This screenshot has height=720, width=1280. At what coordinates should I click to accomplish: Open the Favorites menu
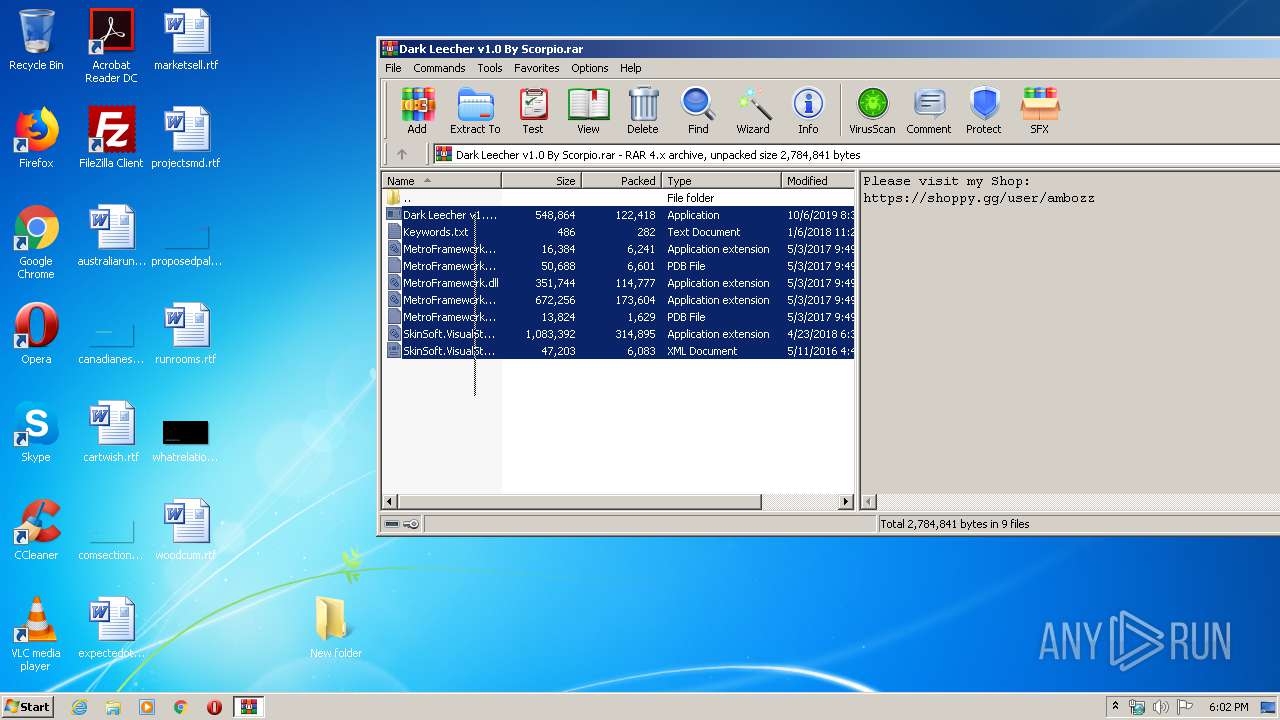537,68
